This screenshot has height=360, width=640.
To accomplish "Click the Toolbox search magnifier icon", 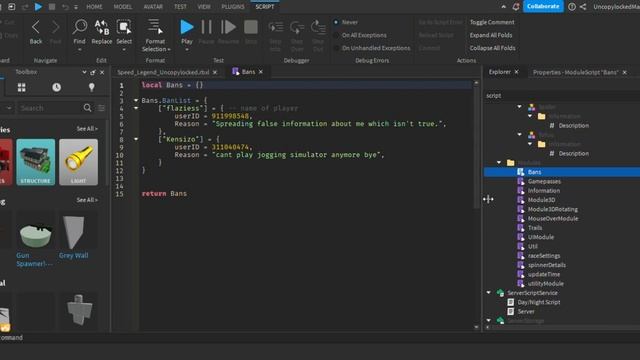I will click(87, 108).
